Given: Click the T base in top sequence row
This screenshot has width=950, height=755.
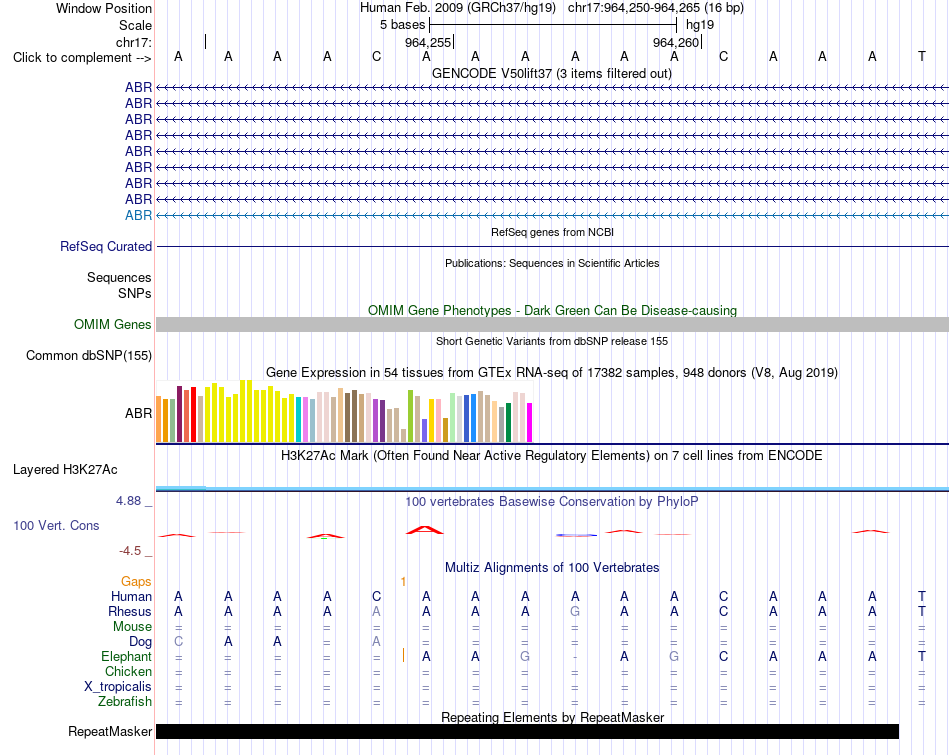Looking at the screenshot, I should tap(922, 56).
